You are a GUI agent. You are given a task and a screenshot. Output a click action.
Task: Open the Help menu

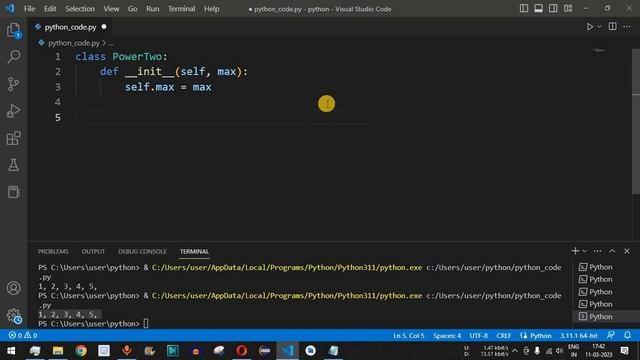pos(211,9)
